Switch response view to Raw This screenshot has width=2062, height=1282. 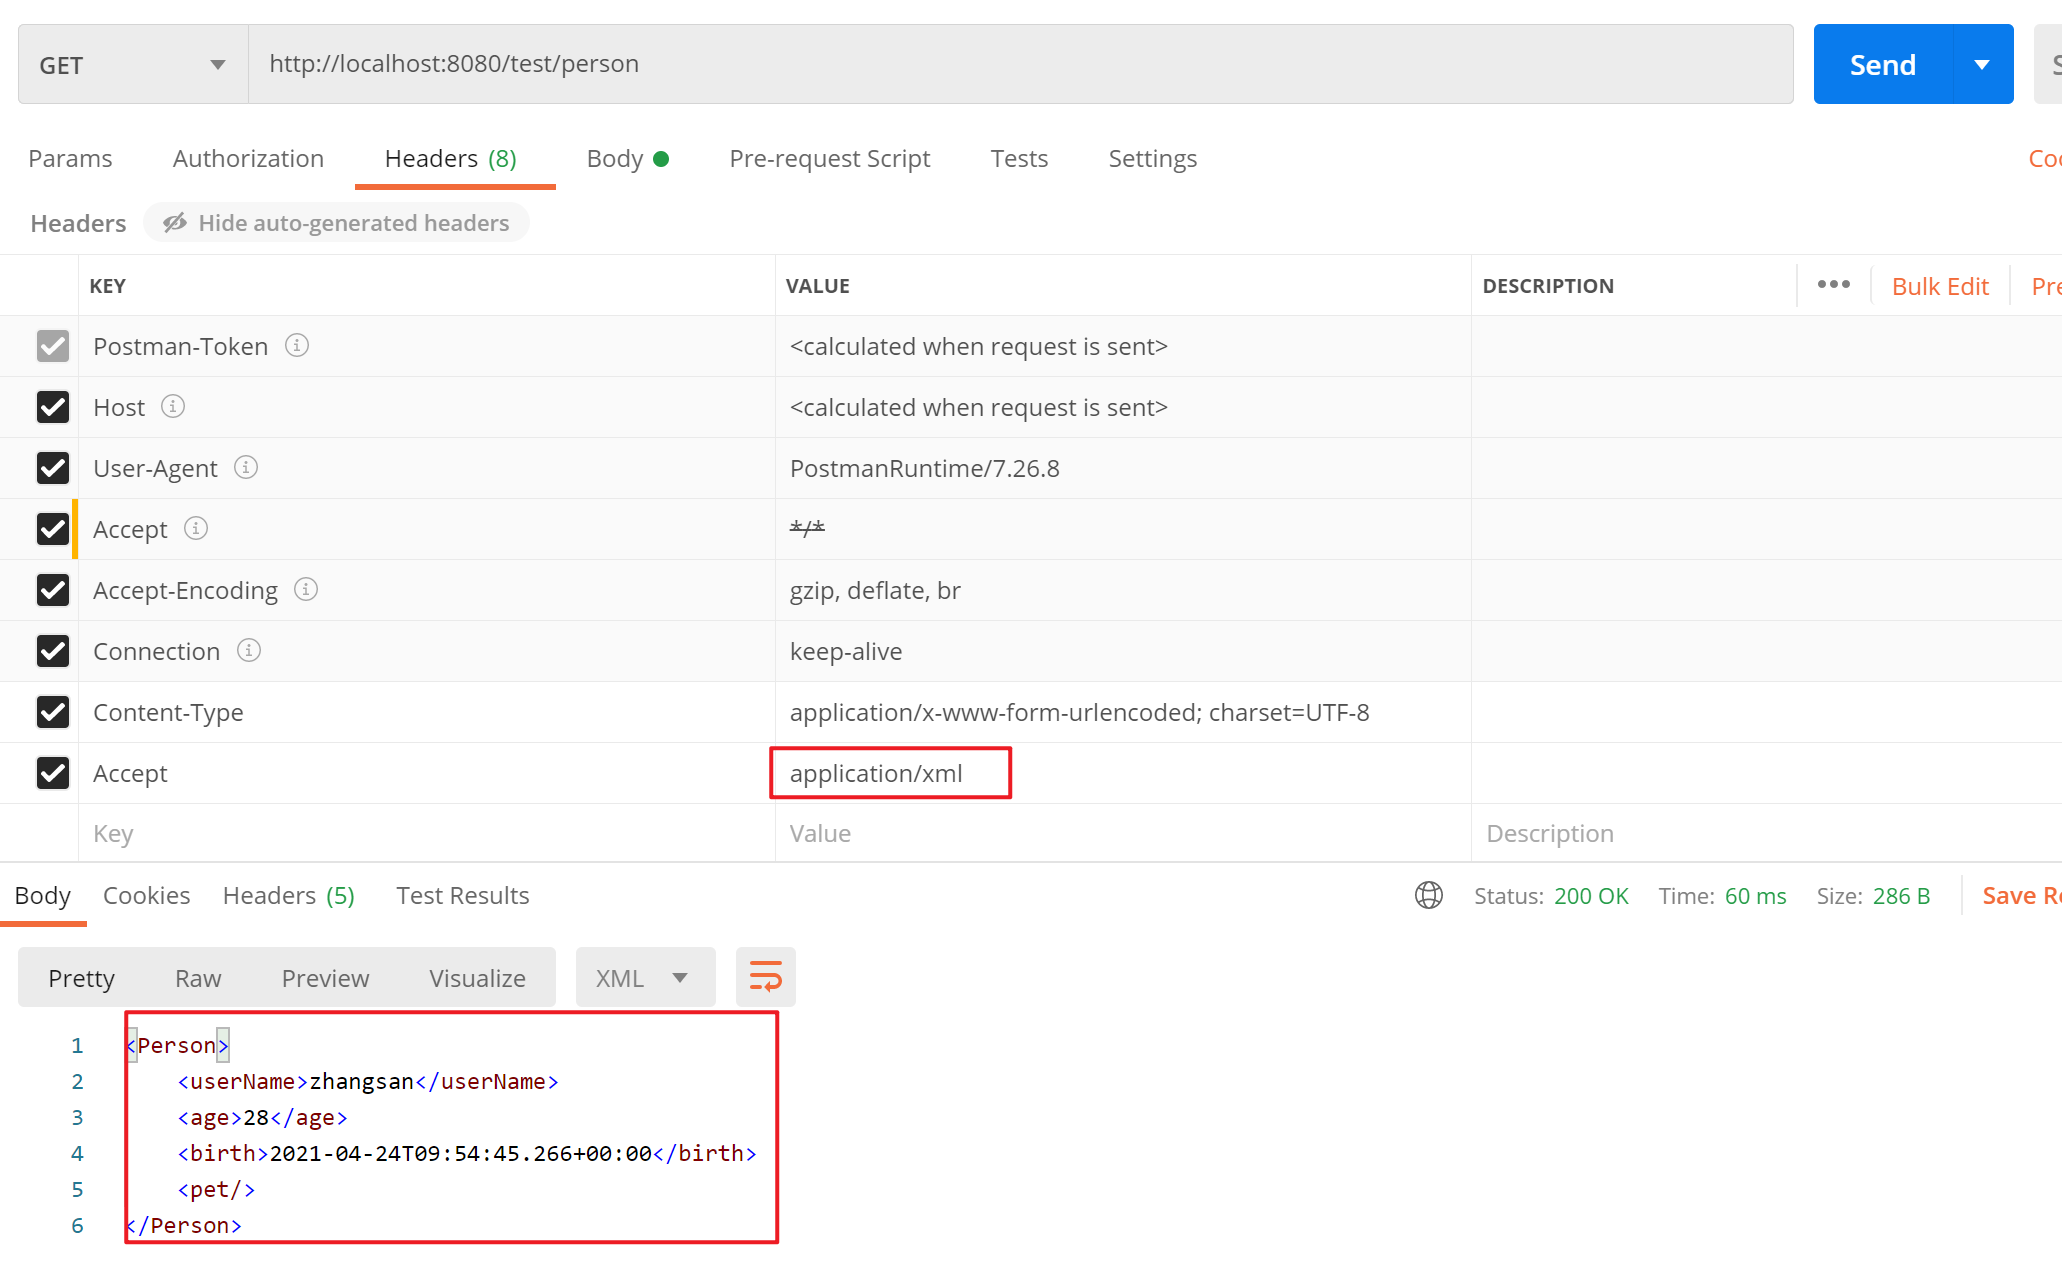[198, 977]
